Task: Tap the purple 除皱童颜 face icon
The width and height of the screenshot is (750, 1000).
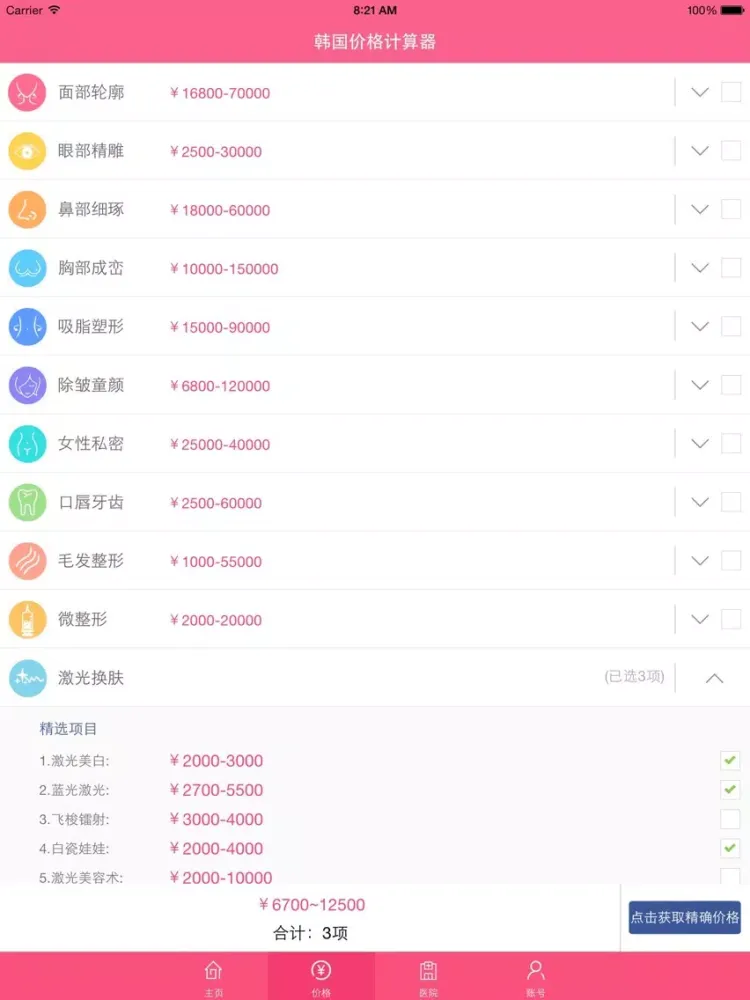Action: [x=27, y=385]
